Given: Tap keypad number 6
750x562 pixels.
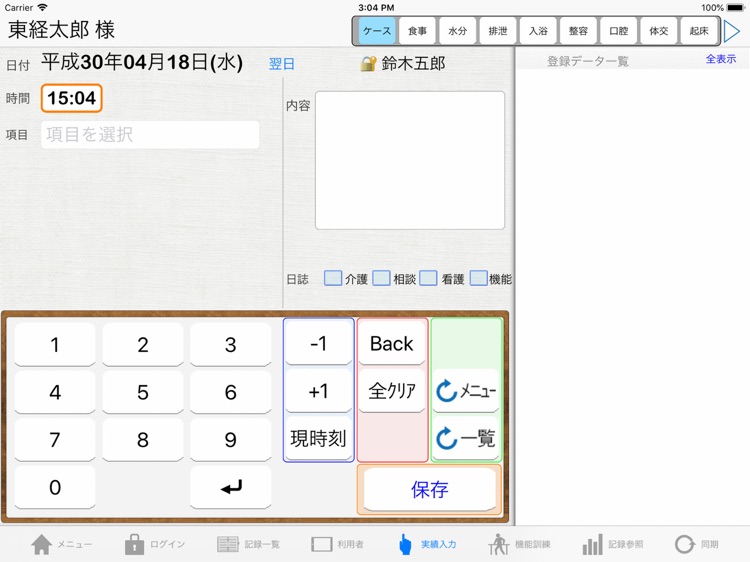Looking at the screenshot, I should [x=231, y=392].
